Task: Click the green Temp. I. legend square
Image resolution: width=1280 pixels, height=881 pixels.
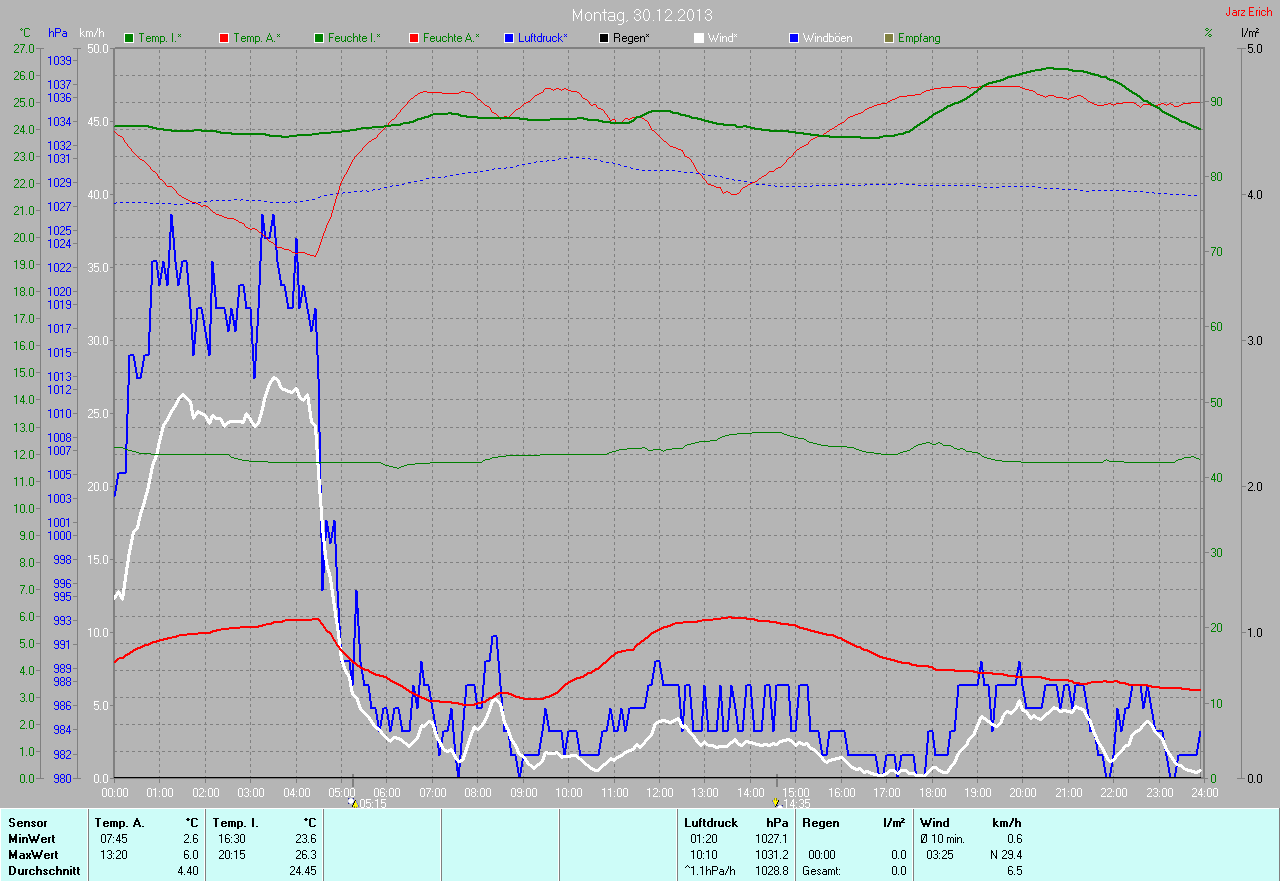Action: [129, 38]
